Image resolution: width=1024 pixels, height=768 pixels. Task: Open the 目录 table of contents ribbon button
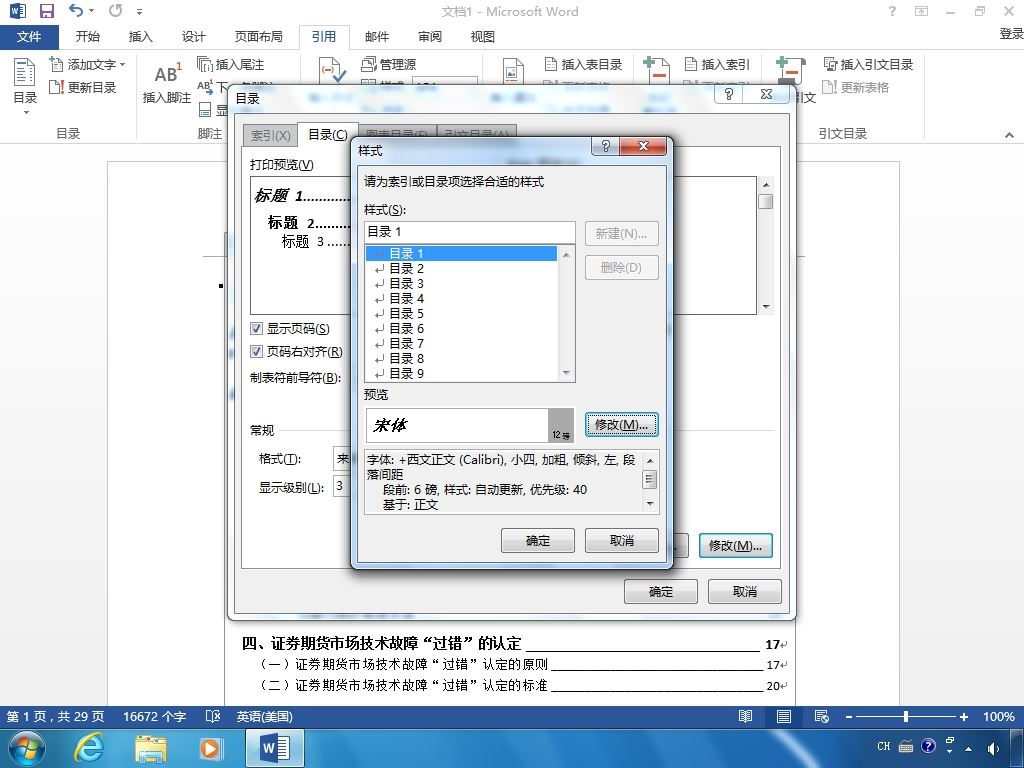click(x=25, y=87)
